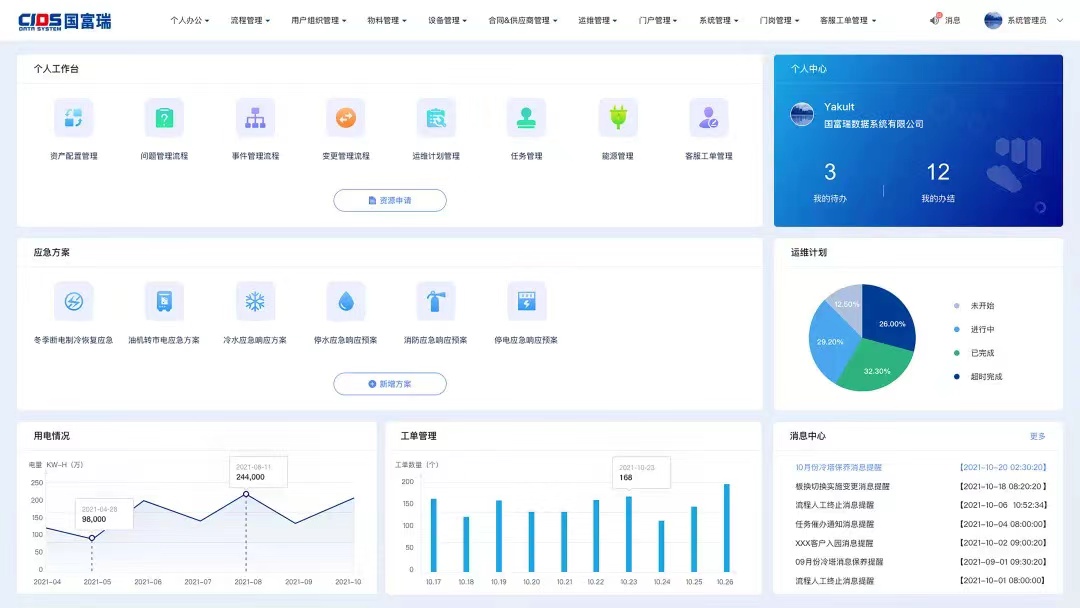The height and width of the screenshot is (608, 1080).
Task: Expand the 物料管理 menu
Action: (x=386, y=21)
